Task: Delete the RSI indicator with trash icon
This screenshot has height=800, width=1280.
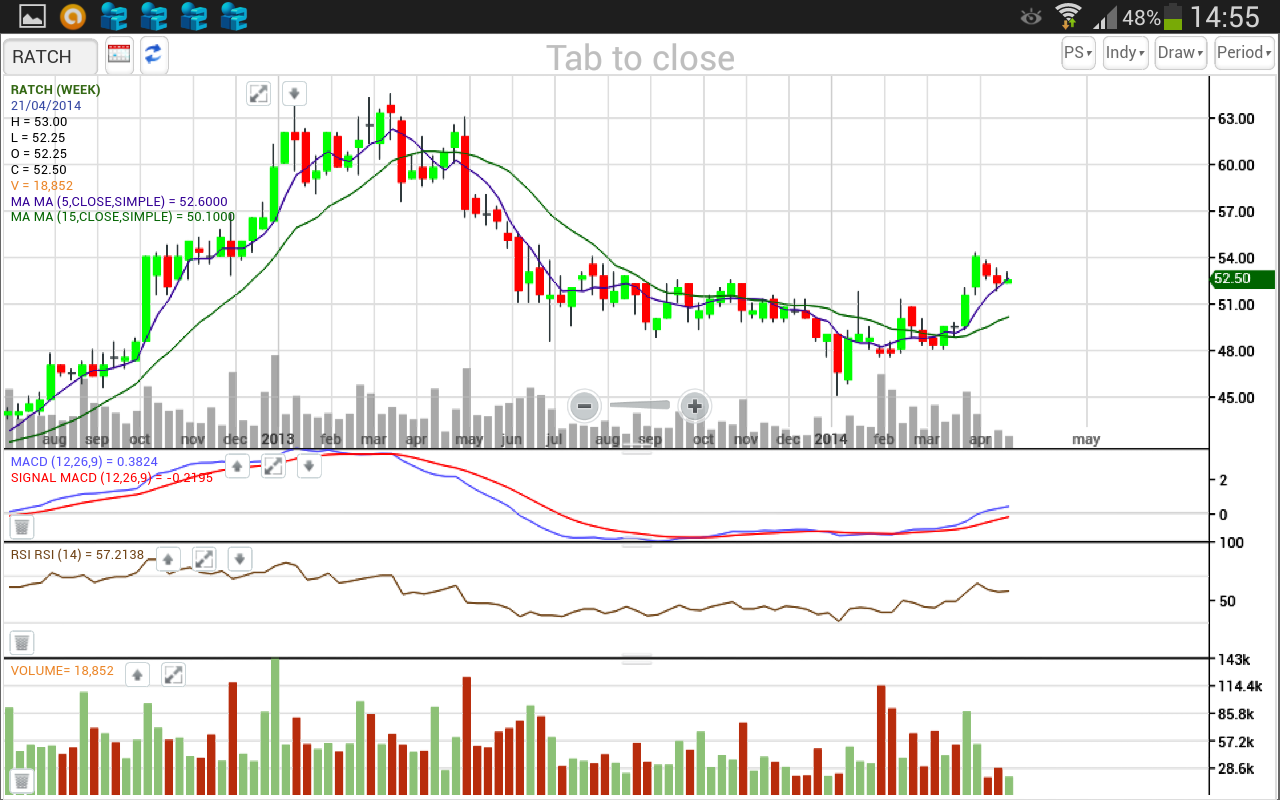Action: pos(22,642)
